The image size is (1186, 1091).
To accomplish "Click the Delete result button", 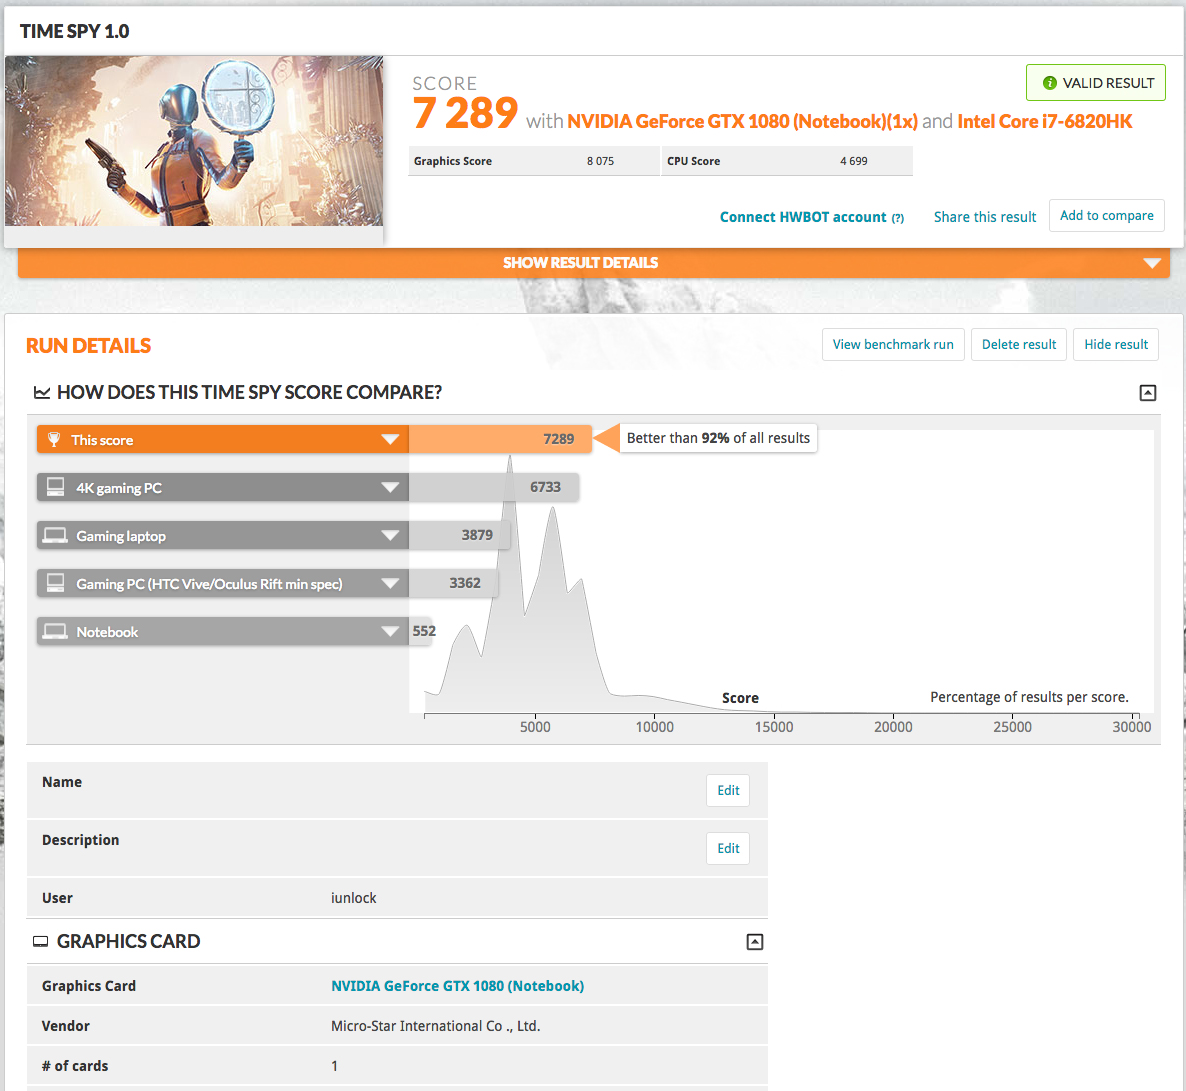I will coord(1019,344).
